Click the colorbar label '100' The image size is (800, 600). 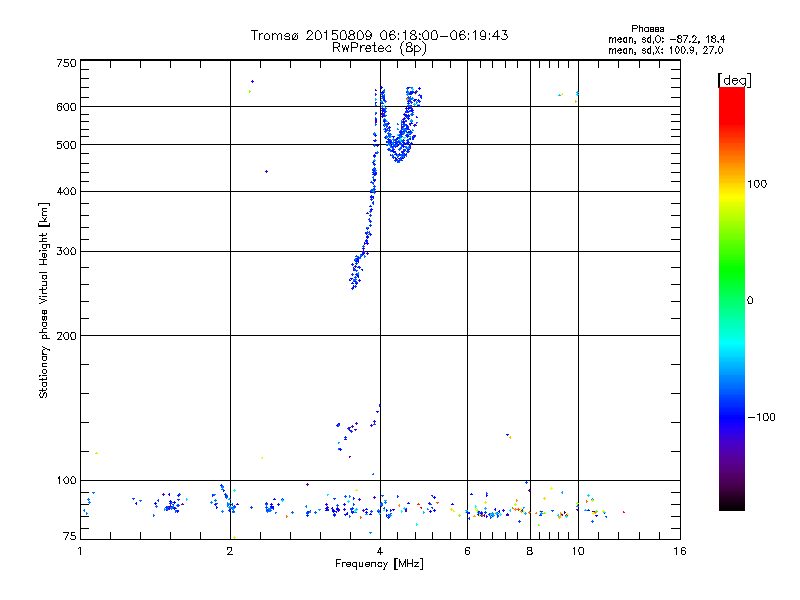757,184
